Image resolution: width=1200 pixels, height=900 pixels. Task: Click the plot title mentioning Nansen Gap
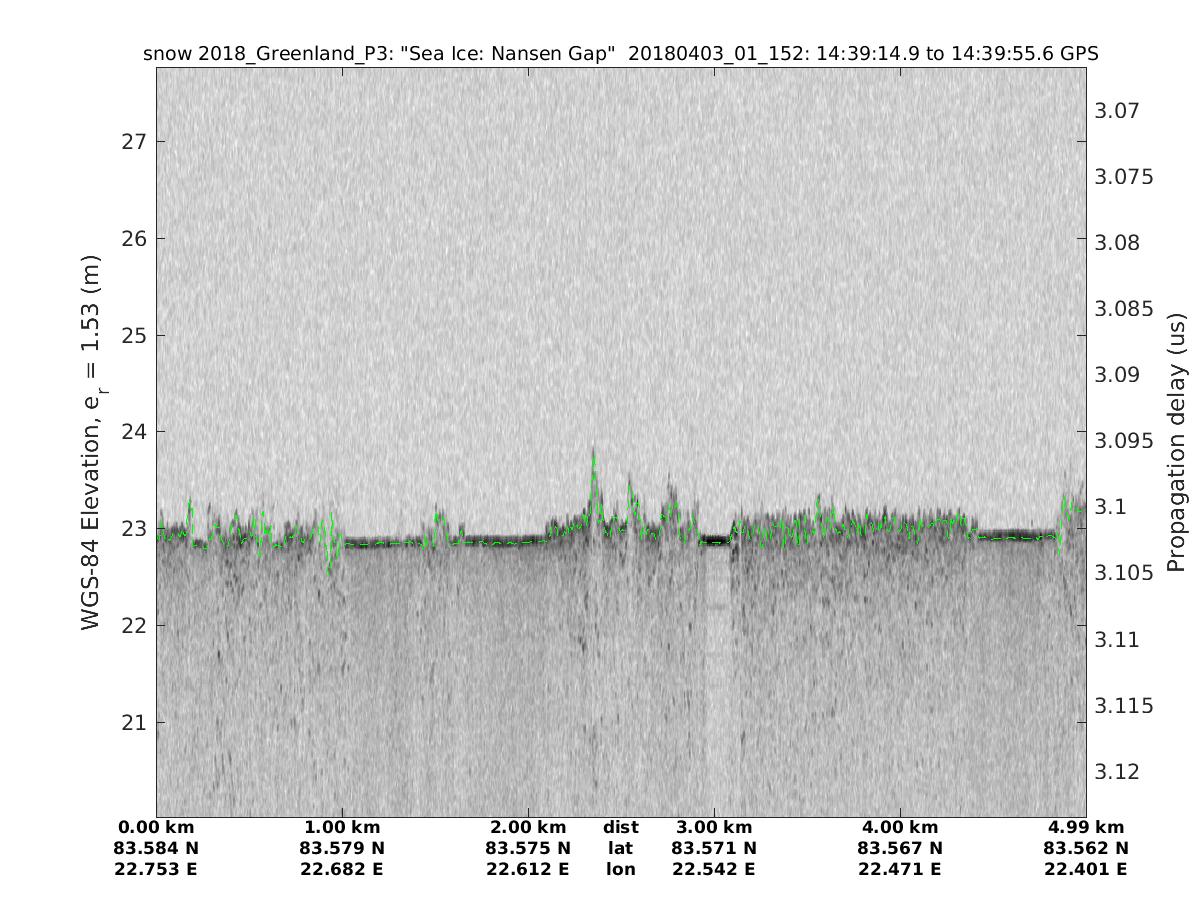coord(621,53)
